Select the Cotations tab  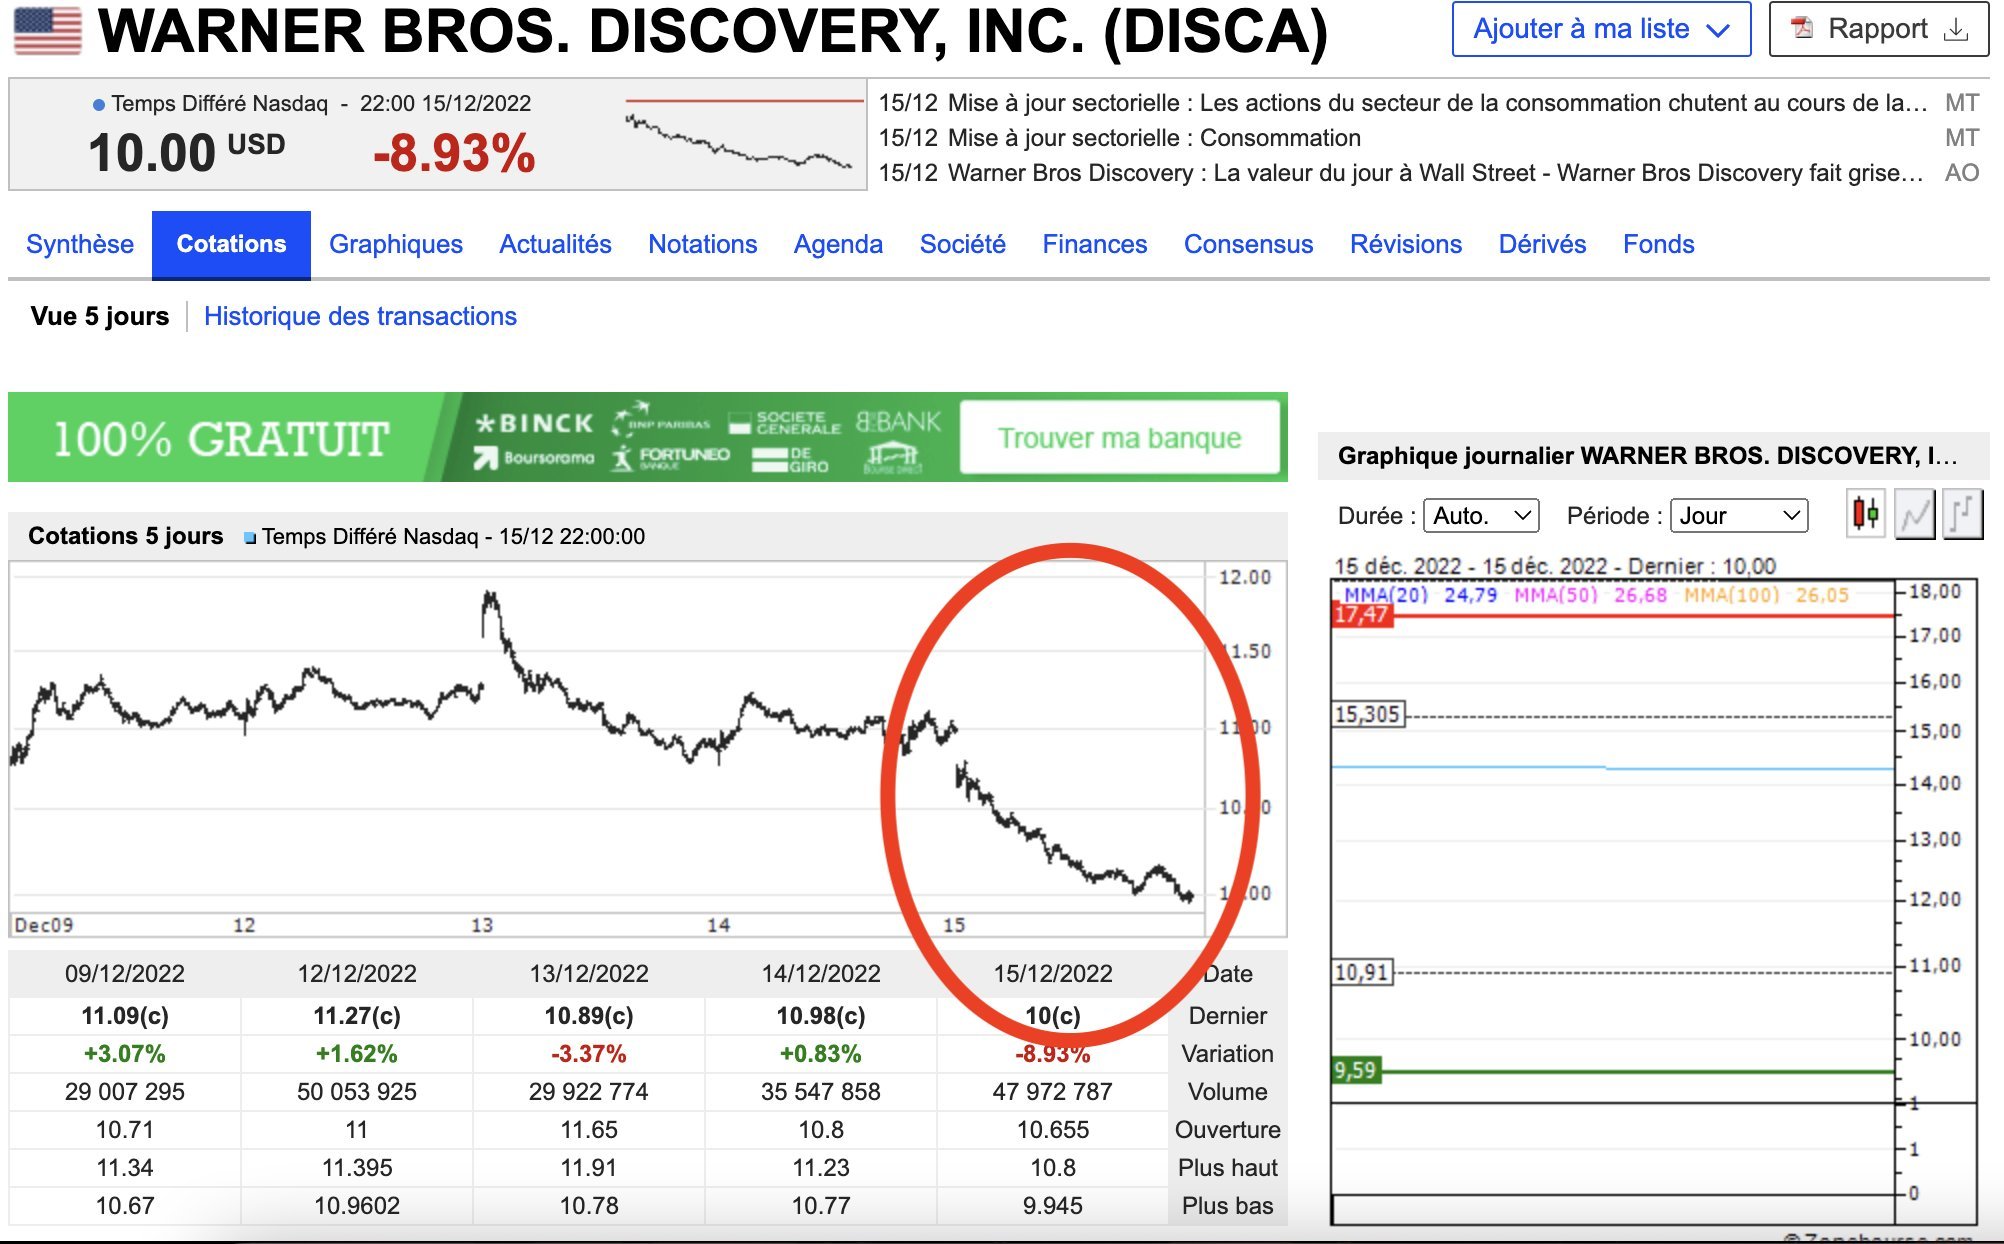click(231, 244)
